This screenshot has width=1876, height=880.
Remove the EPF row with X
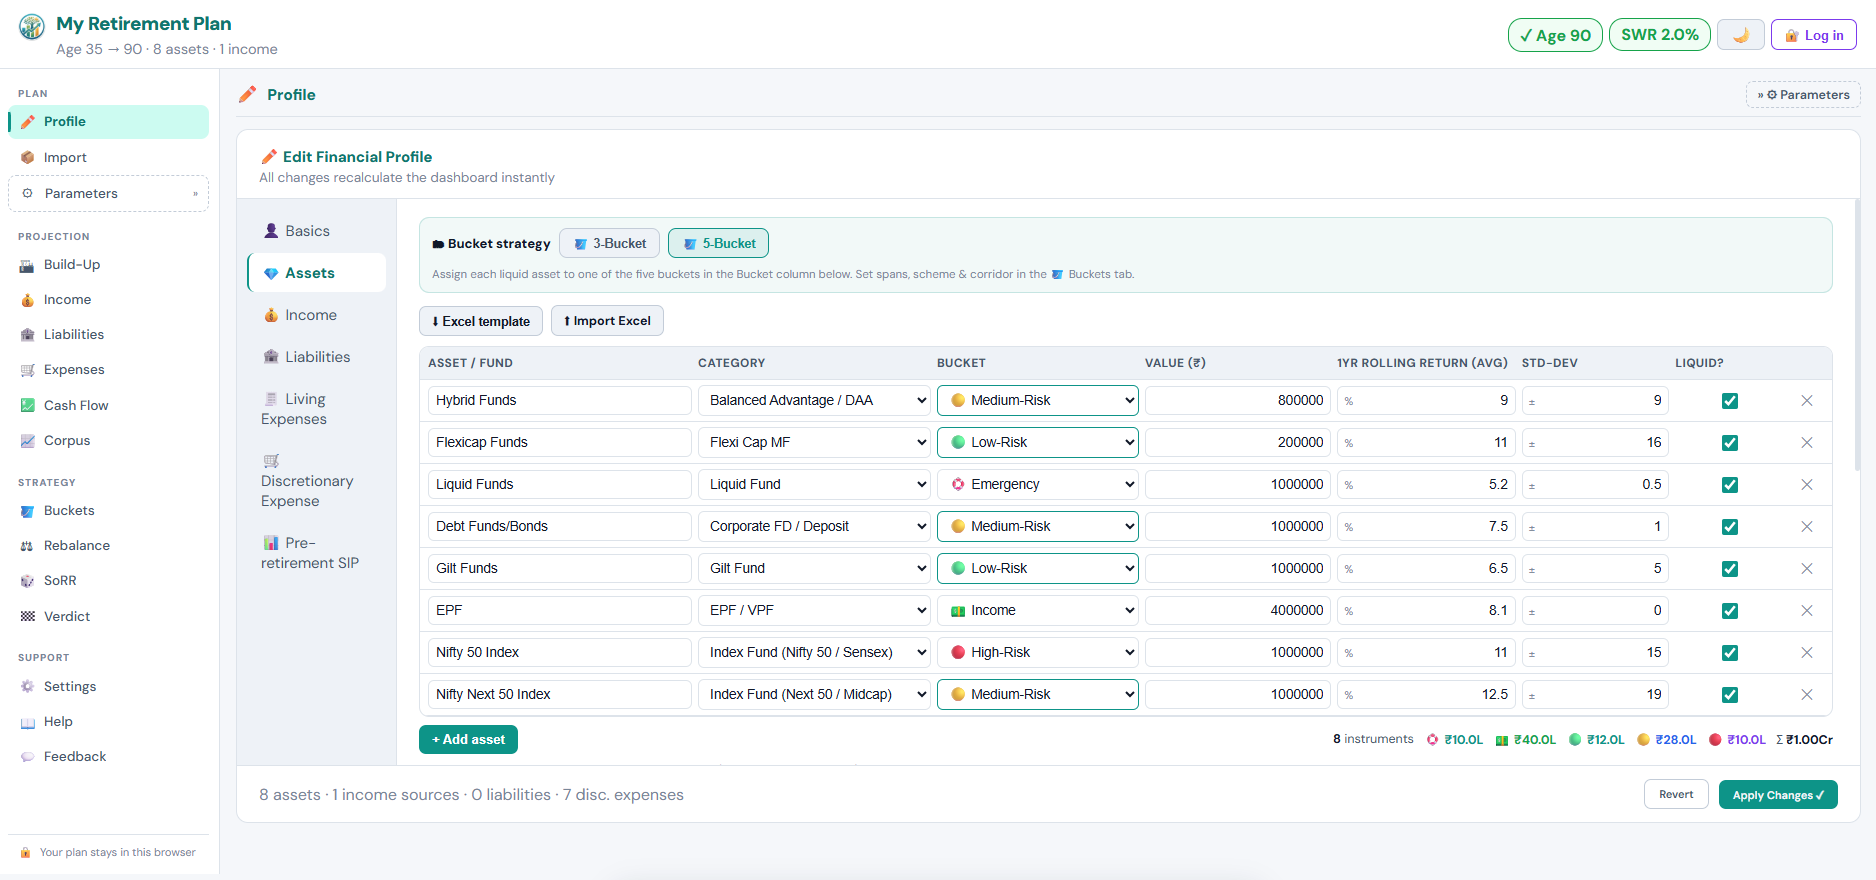point(1807,610)
